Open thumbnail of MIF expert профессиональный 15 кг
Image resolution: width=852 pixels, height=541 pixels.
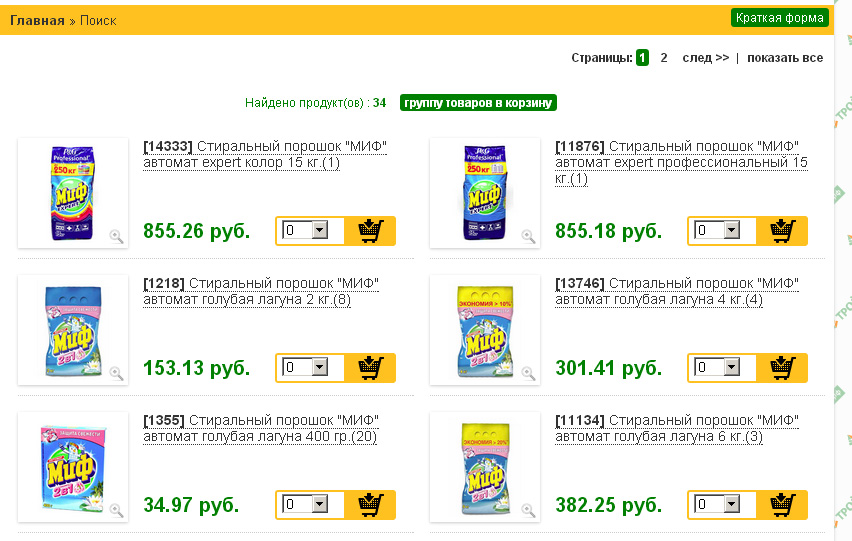click(485, 192)
